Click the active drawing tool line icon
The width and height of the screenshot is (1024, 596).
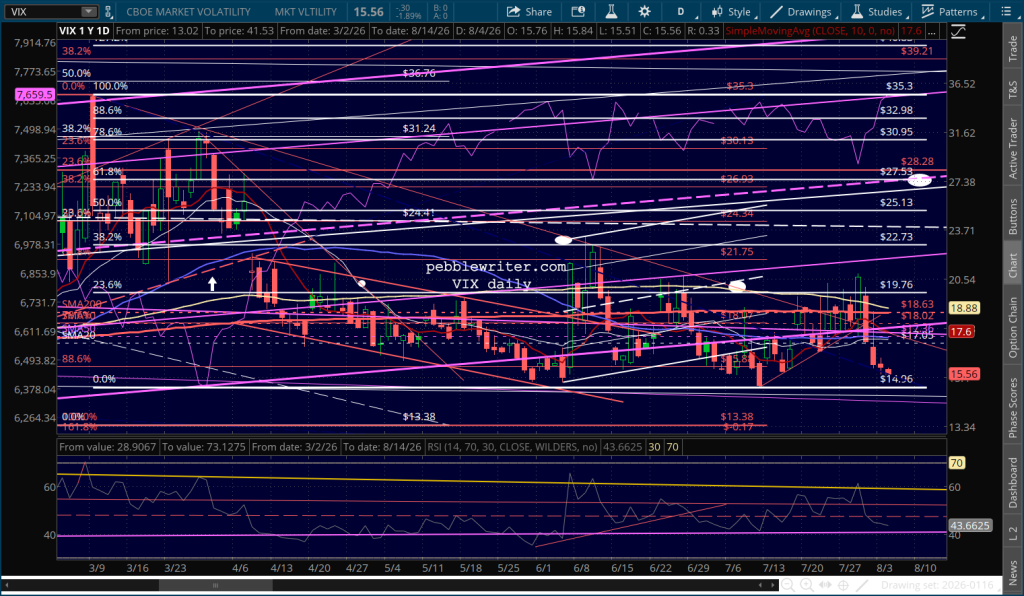click(862, 586)
